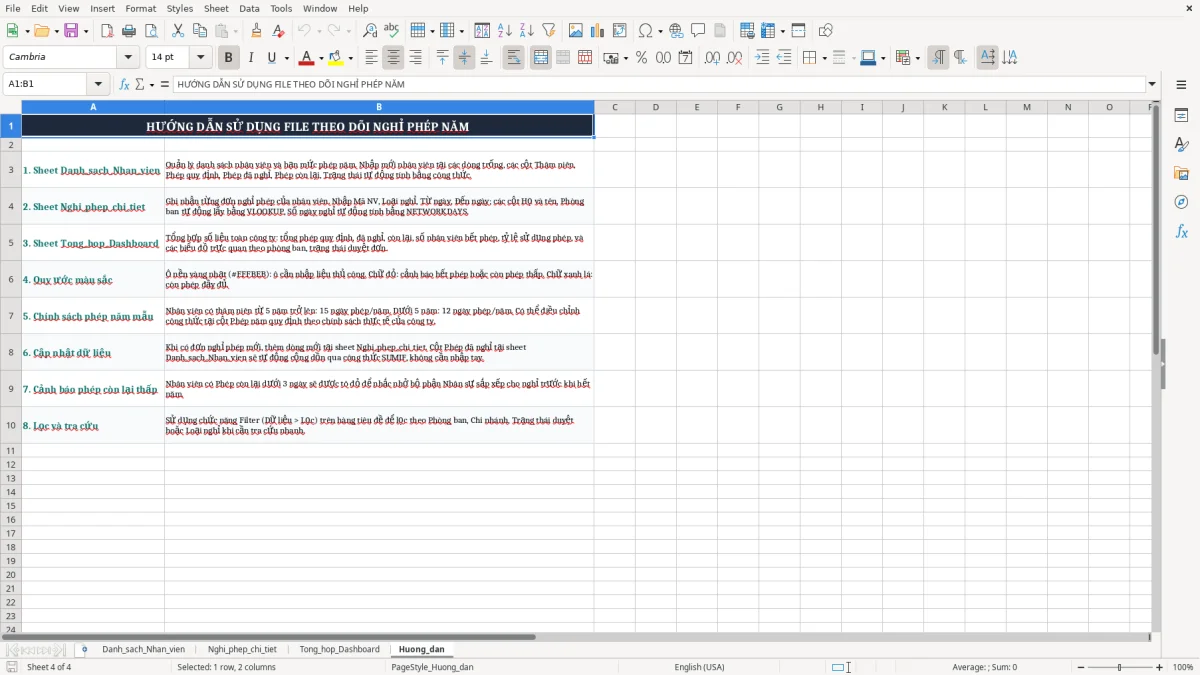The height and width of the screenshot is (675, 1200).
Task: Click the formula input line
Action: [659, 84]
